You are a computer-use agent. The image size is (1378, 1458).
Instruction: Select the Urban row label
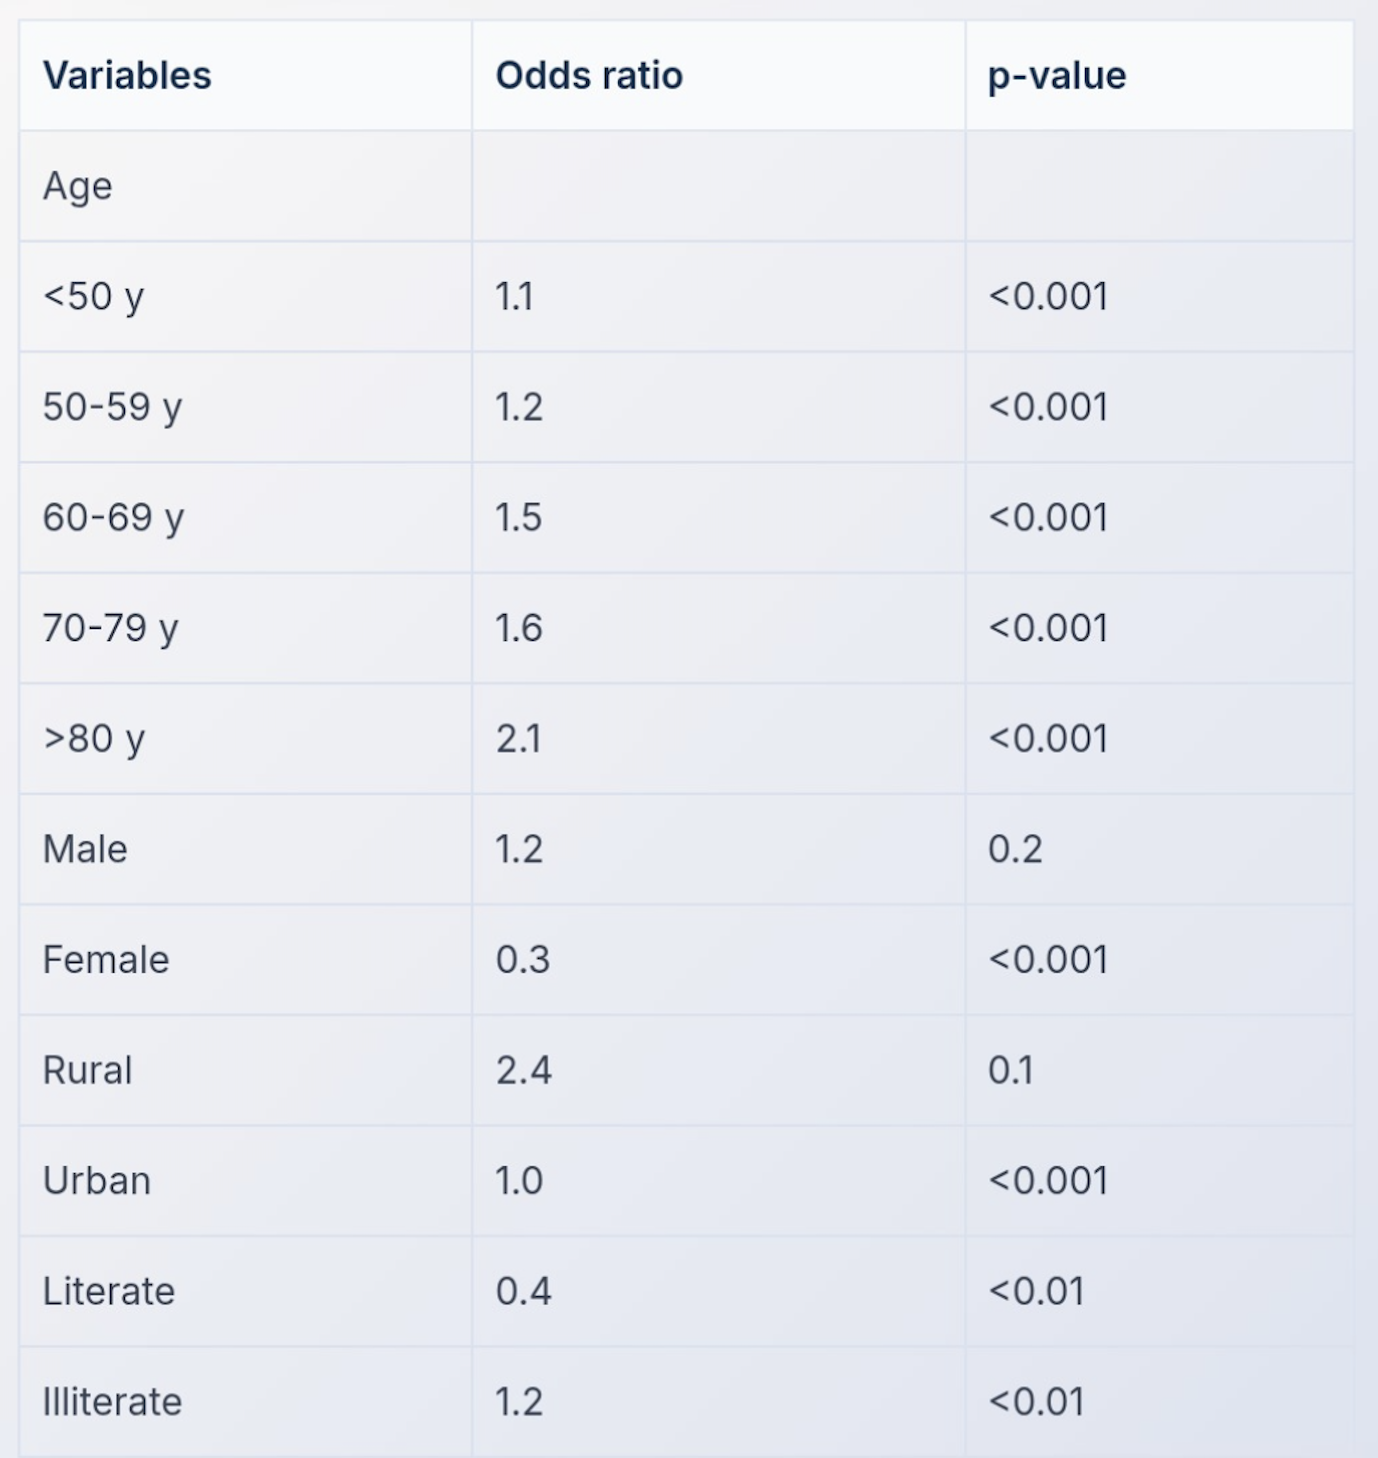click(96, 1181)
